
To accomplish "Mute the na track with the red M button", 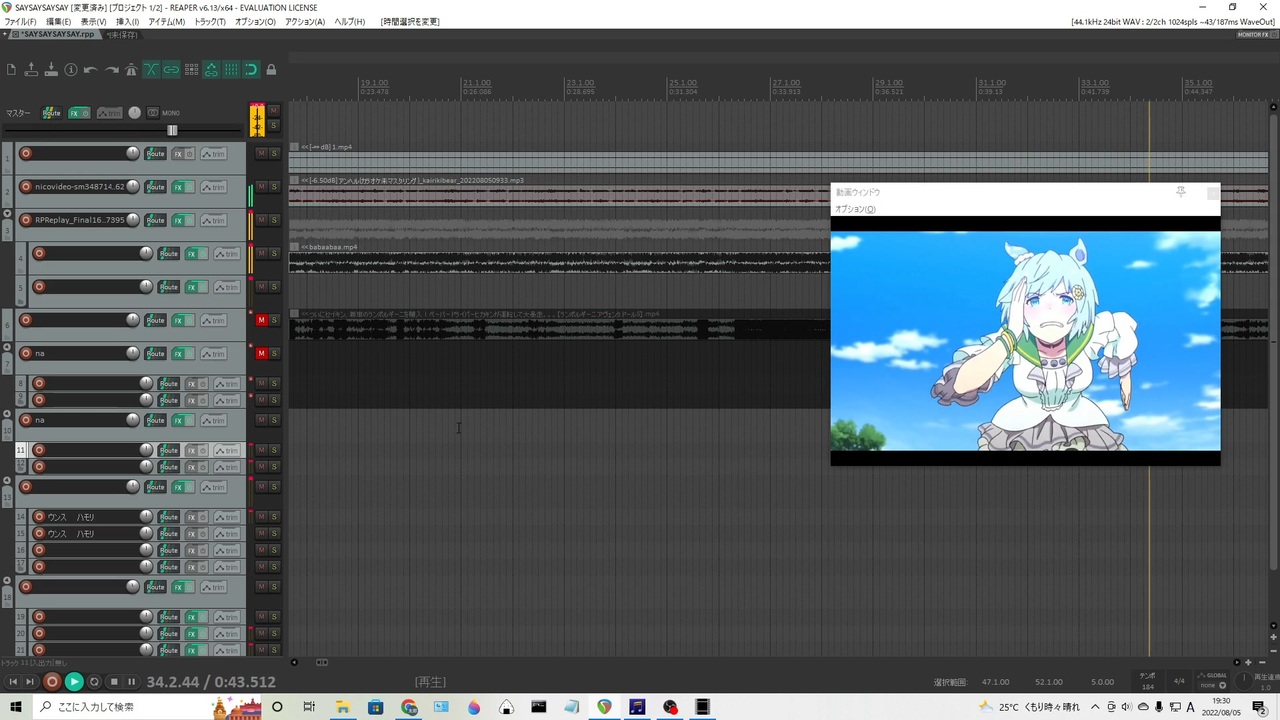I will (261, 353).
